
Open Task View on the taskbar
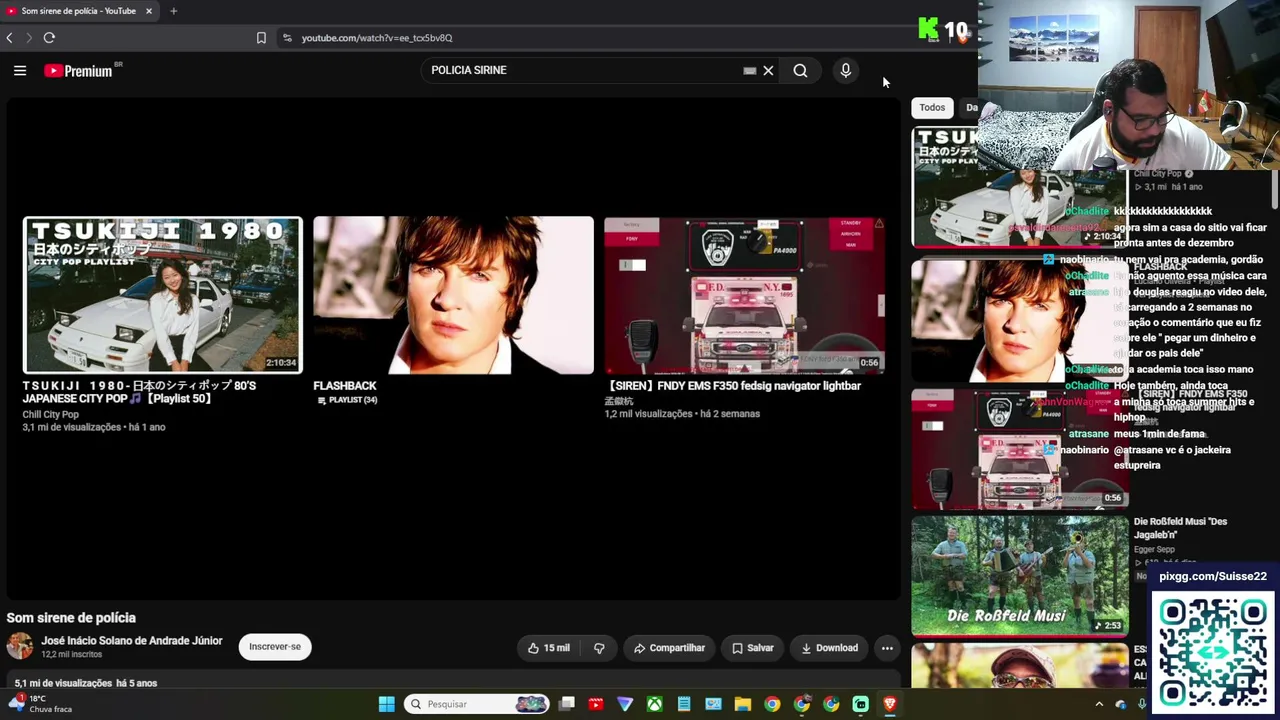tap(567, 704)
